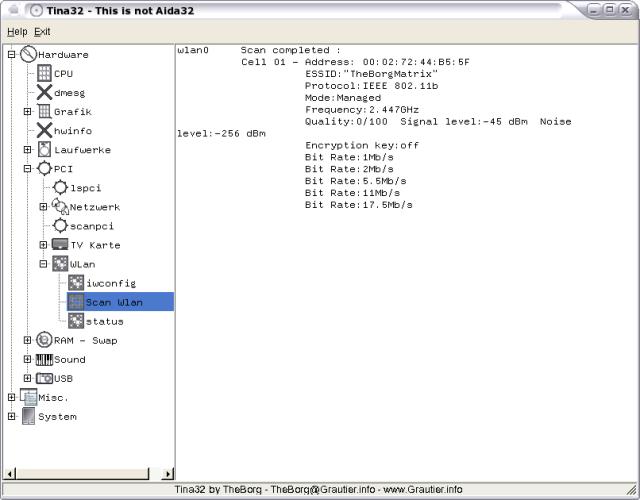
Task: Select the scanpci tree label
Action: coord(92,226)
